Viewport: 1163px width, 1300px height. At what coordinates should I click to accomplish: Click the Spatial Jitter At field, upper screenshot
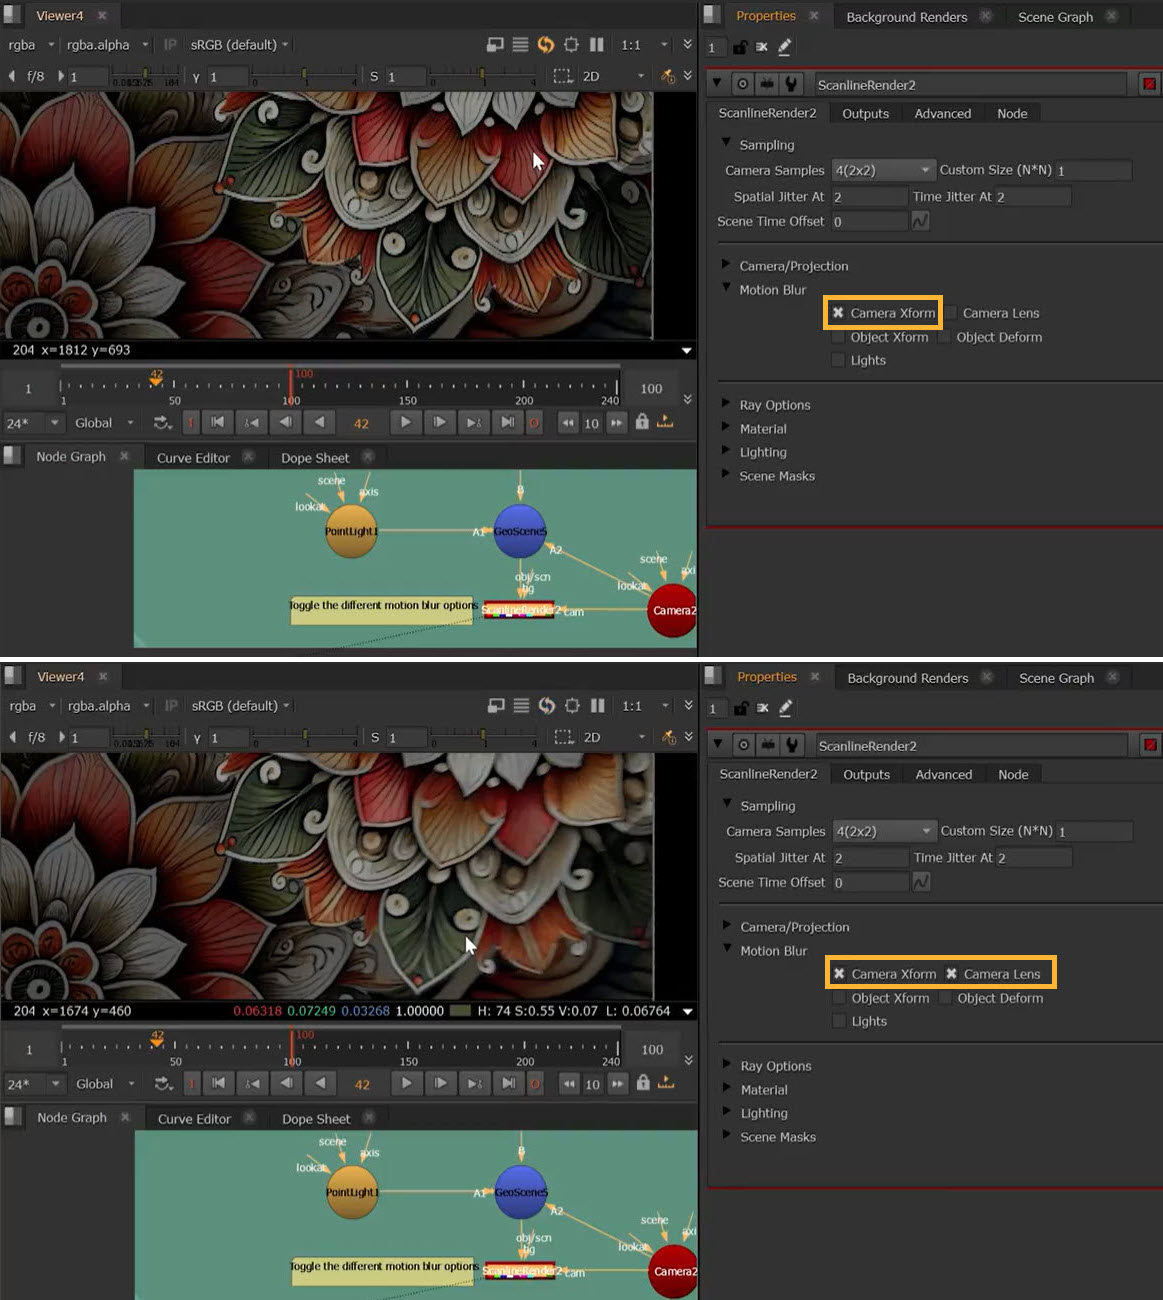point(869,197)
